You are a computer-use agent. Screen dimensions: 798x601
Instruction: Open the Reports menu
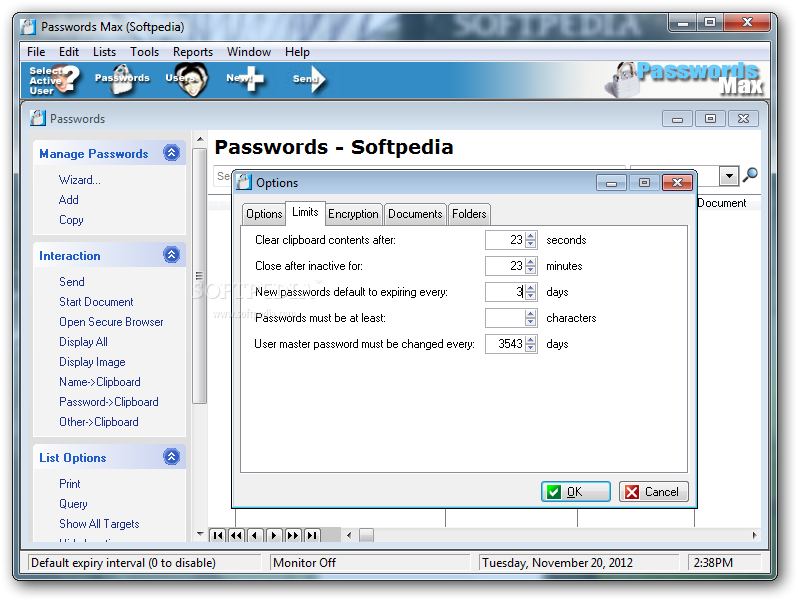point(193,52)
